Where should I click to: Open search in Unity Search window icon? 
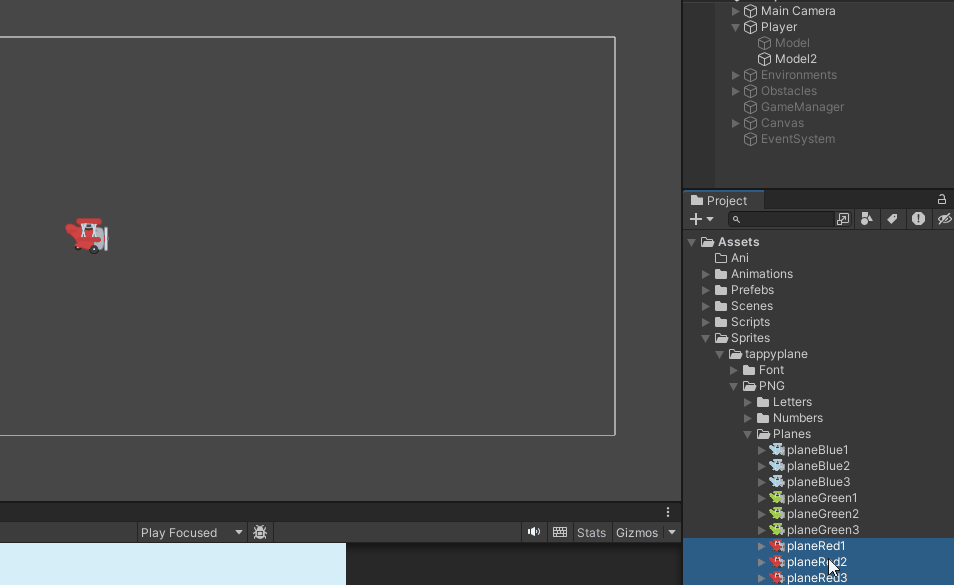pyautogui.click(x=843, y=219)
